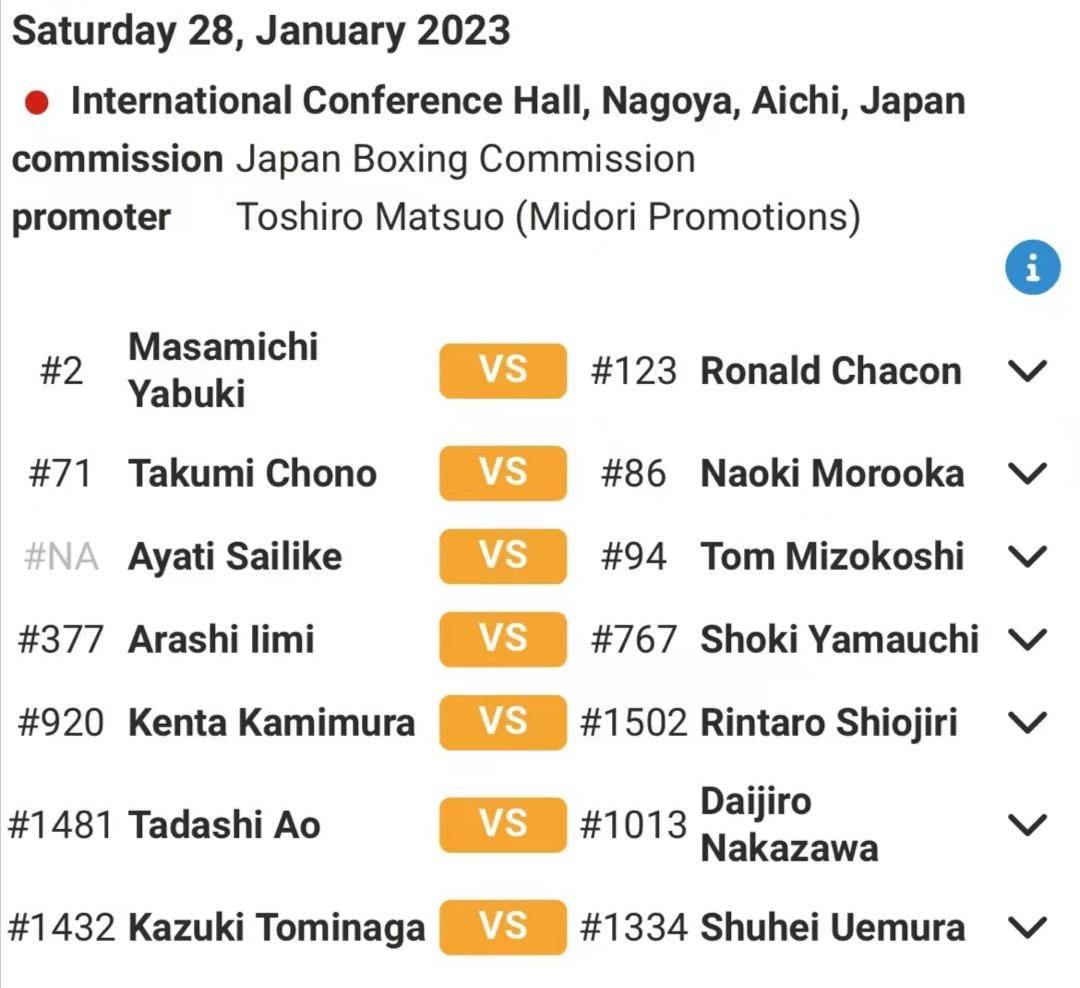Image resolution: width=1080 pixels, height=988 pixels.
Task: Open Tadashi Ao's boxer profile
Action: (x=225, y=825)
